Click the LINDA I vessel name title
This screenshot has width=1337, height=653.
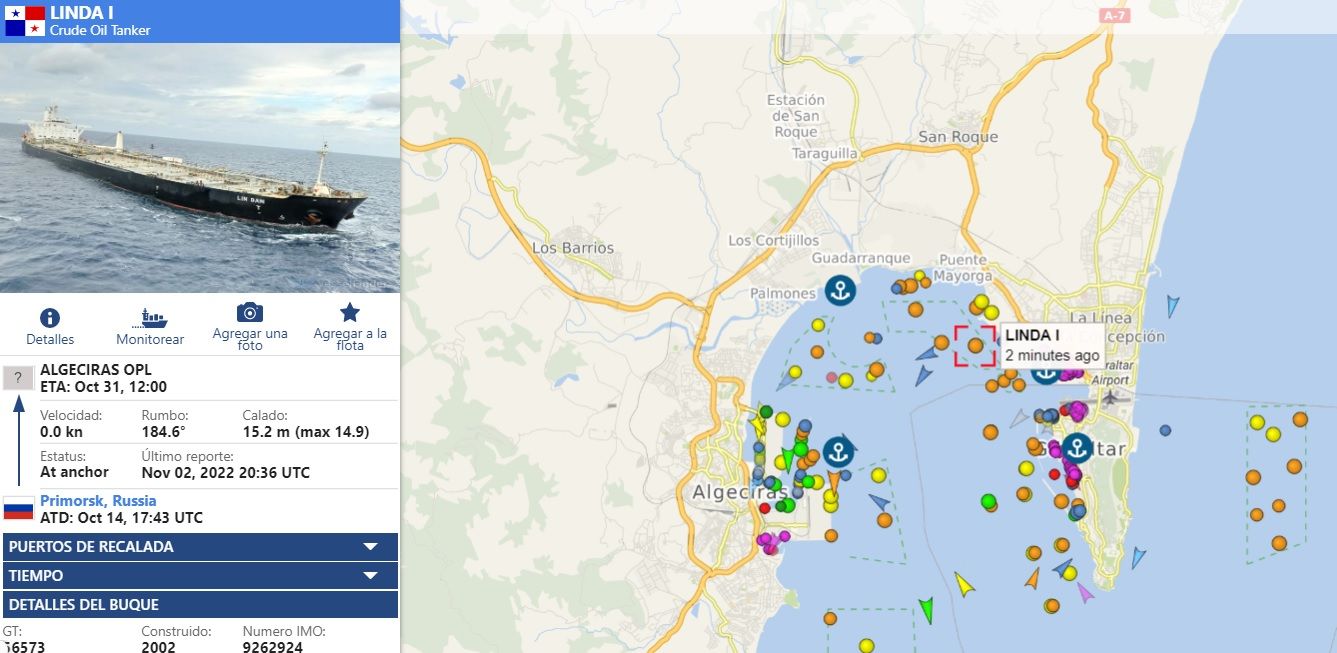click(x=81, y=12)
